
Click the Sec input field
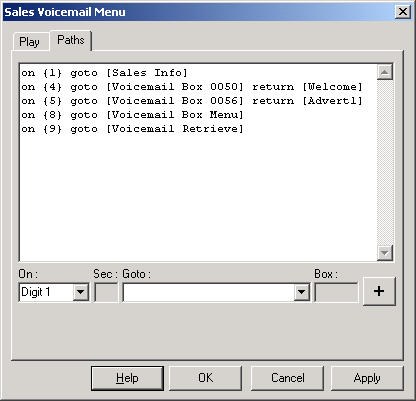click(106, 292)
